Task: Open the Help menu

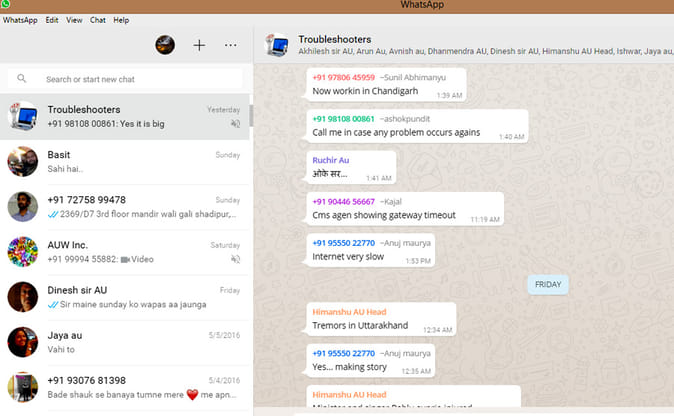Action: click(x=121, y=20)
